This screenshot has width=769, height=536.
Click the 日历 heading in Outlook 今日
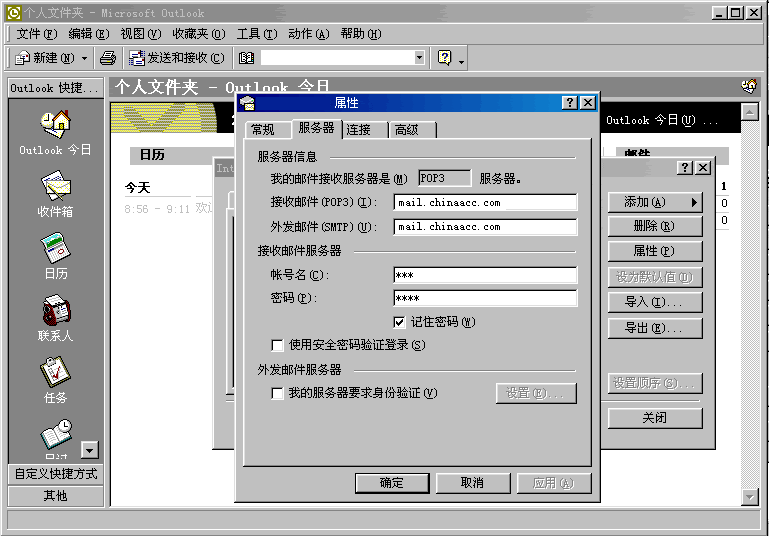pyautogui.click(x=152, y=155)
